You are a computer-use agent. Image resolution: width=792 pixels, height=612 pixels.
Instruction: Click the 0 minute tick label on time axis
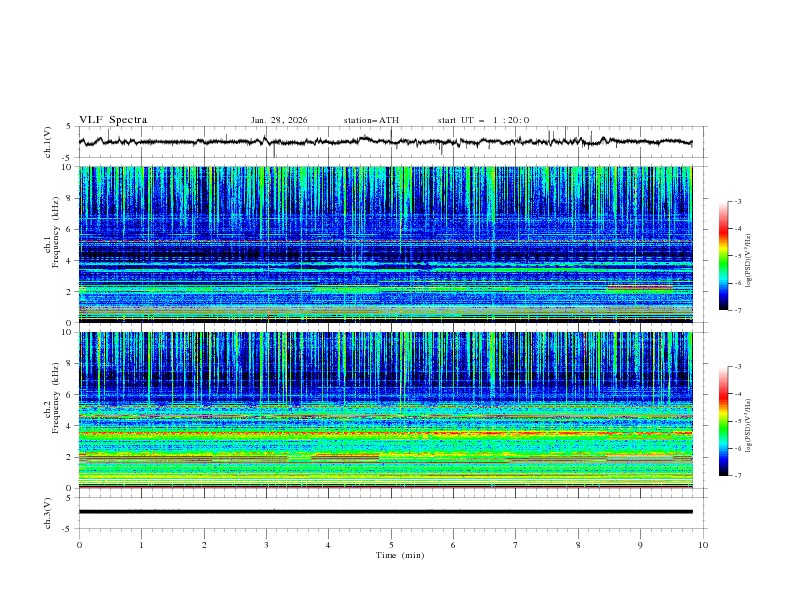click(80, 545)
